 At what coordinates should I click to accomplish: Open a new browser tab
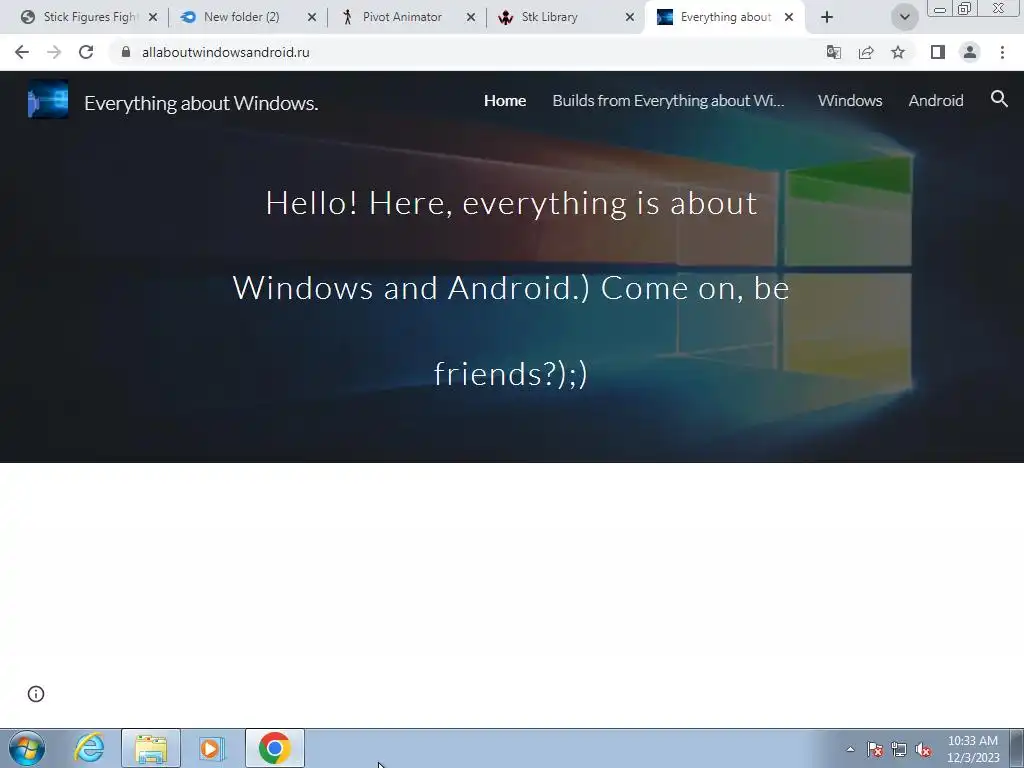click(827, 17)
